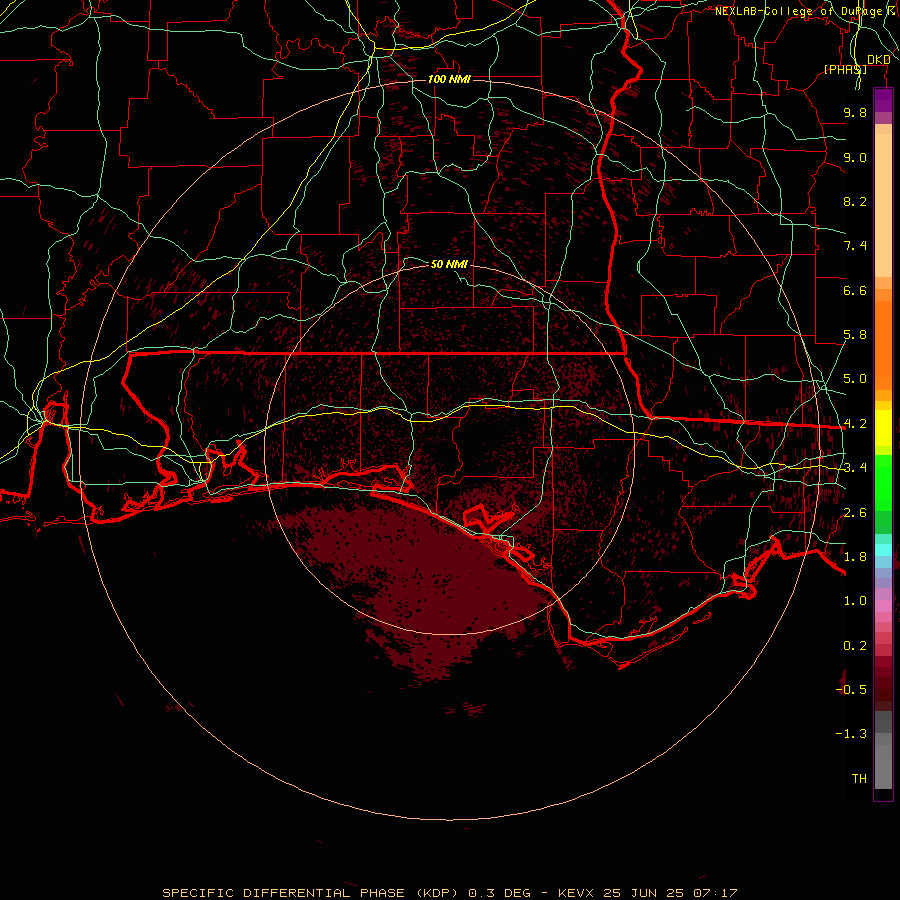Viewport: 900px width, 900px height.
Task: Click the 1.0 scale value
Action: (855, 601)
